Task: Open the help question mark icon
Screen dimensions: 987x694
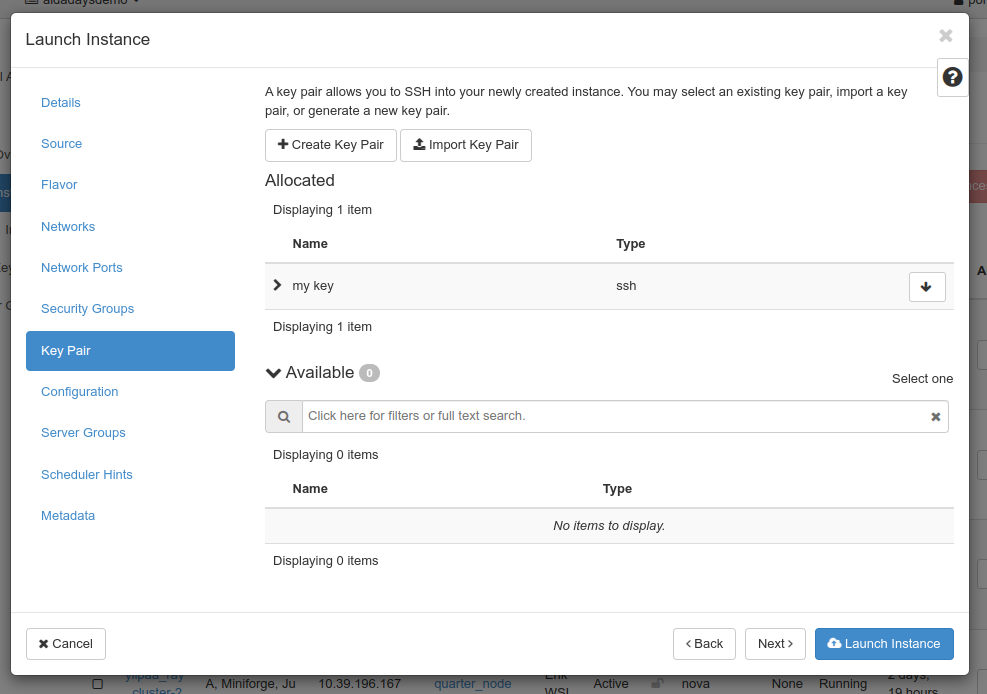Action: tap(952, 77)
